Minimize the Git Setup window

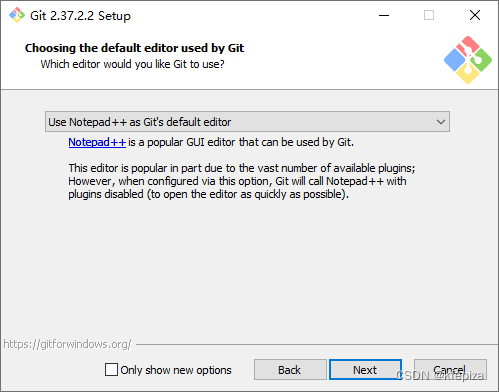384,15
